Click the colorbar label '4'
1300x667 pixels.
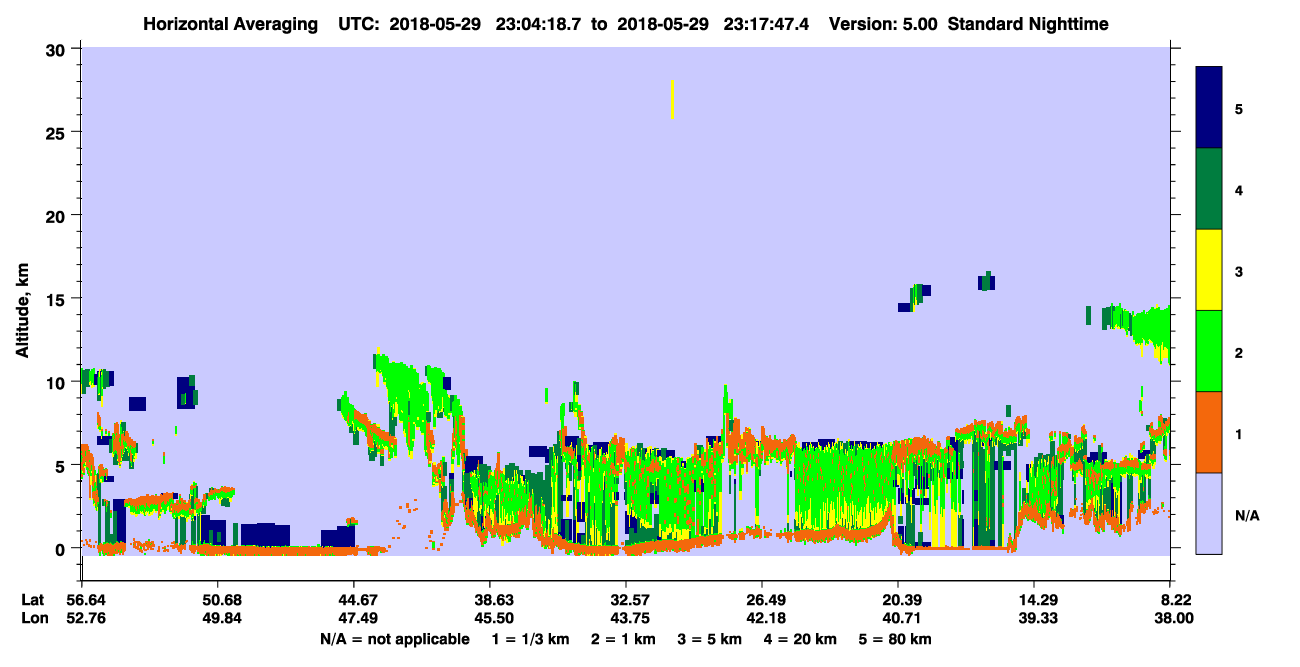[1239, 189]
